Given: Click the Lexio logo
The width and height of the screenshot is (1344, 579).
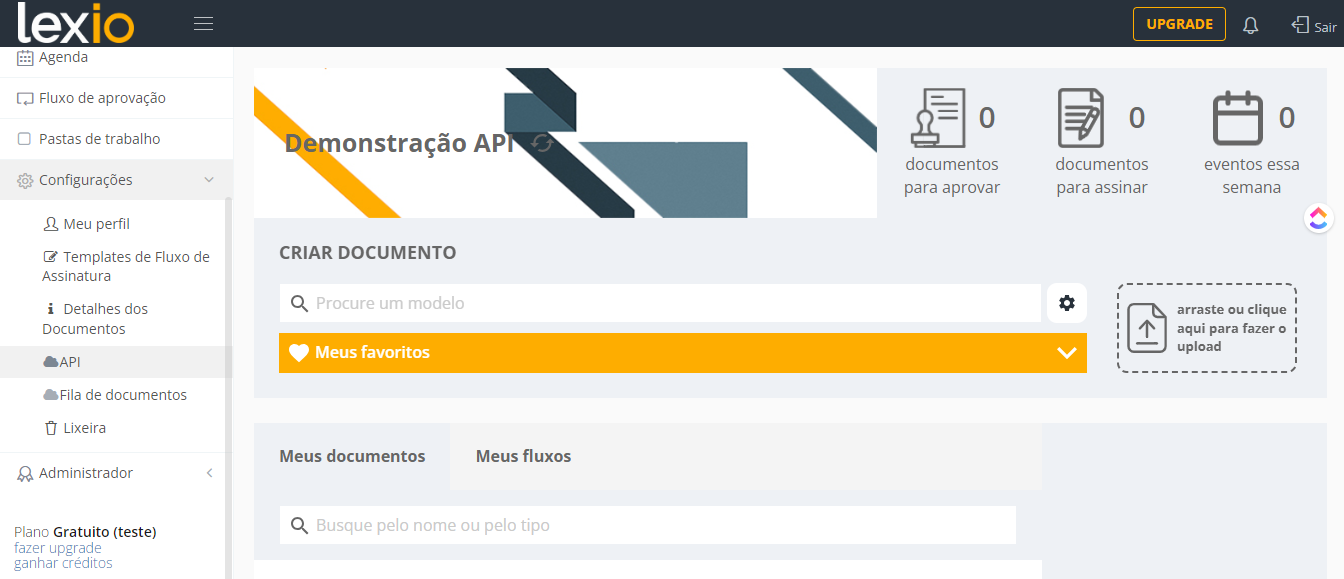Looking at the screenshot, I should pos(75,24).
